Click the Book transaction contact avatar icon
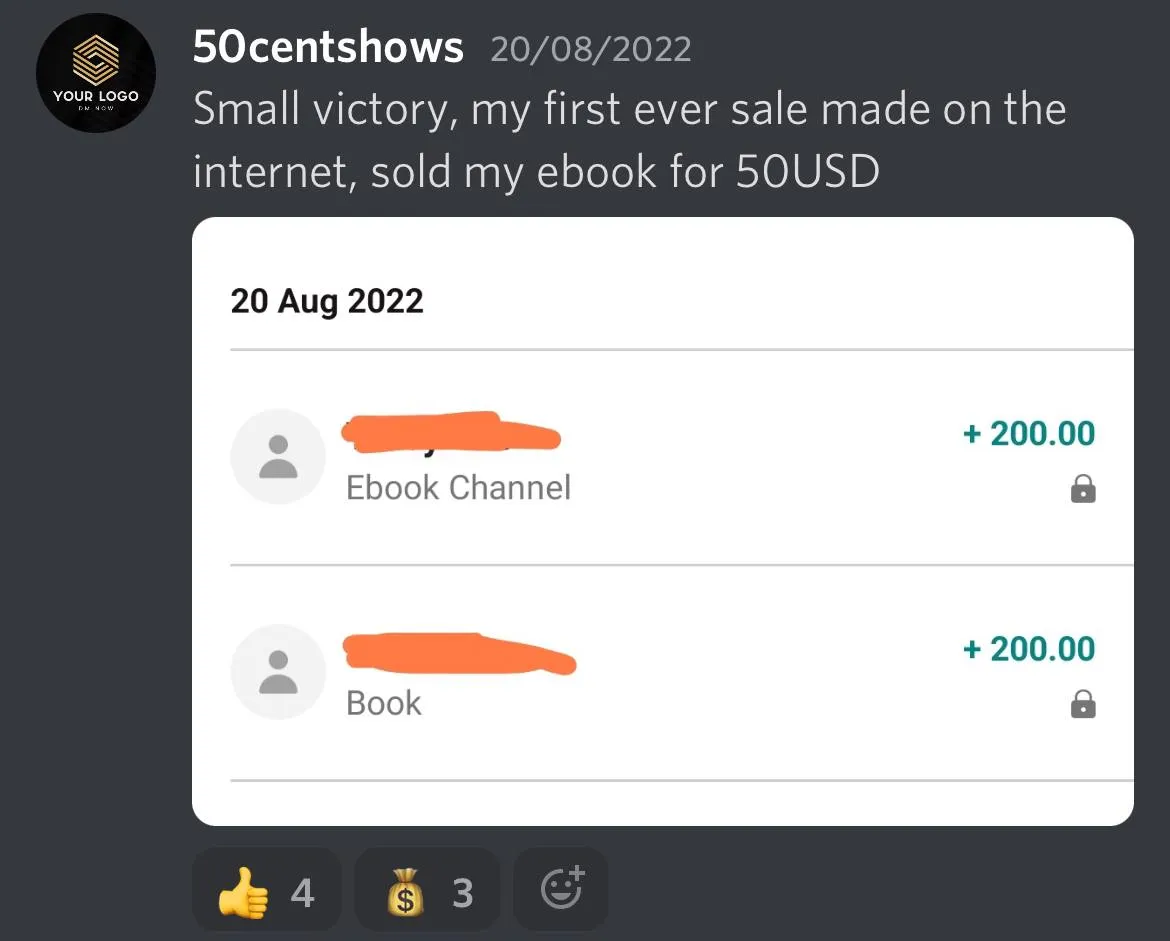Viewport: 1170px width, 941px height. click(278, 671)
